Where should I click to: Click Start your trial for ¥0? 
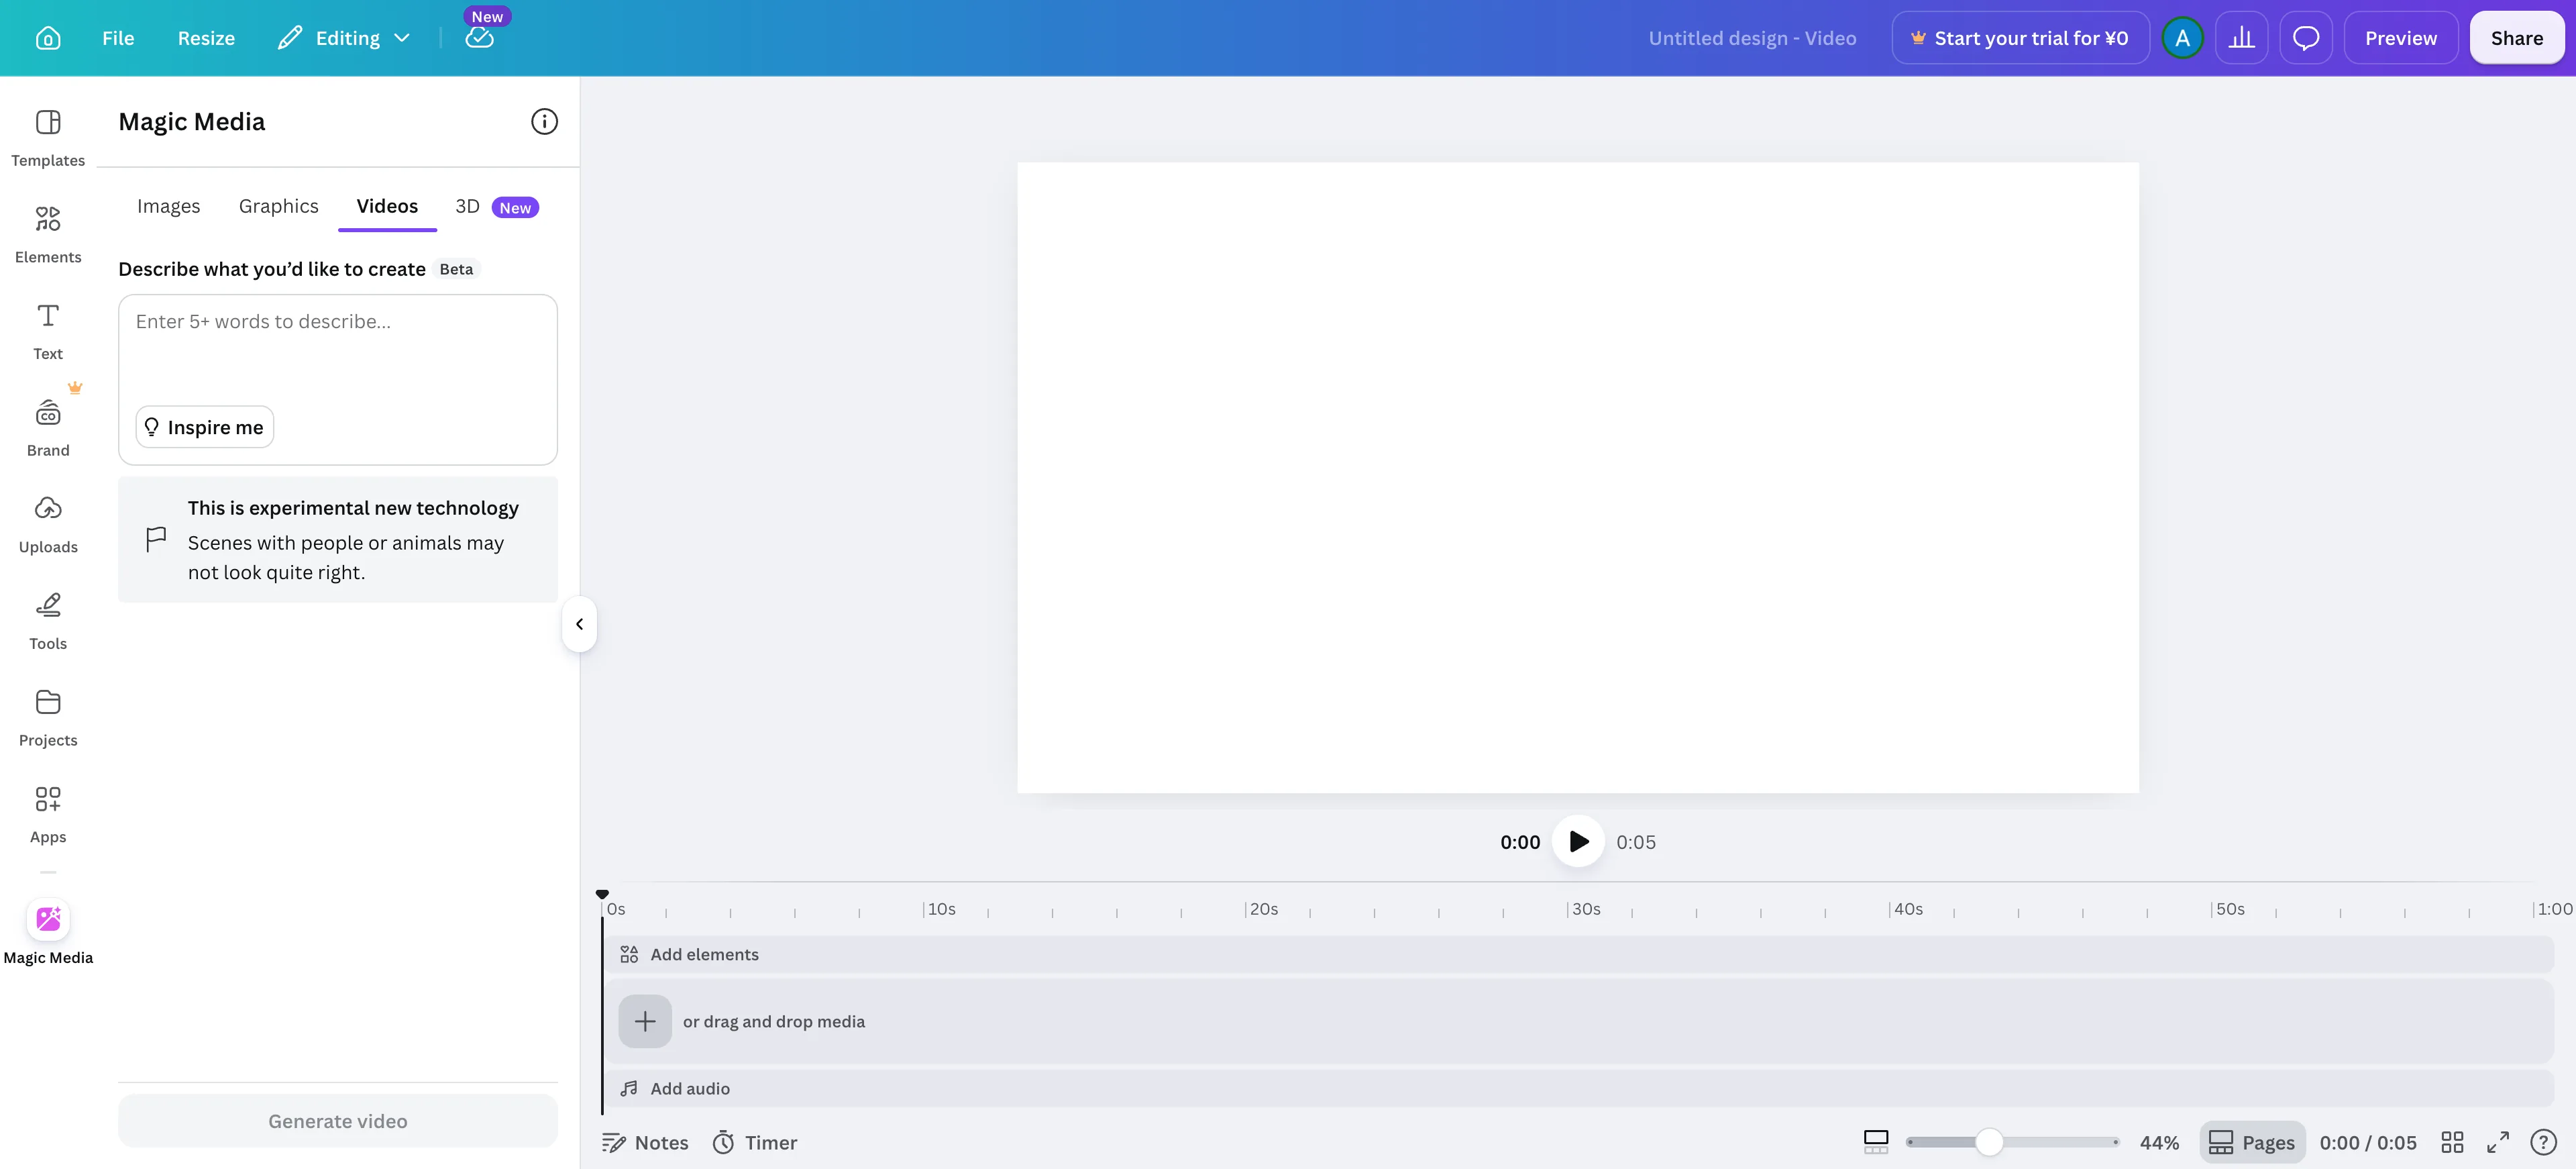point(2020,38)
